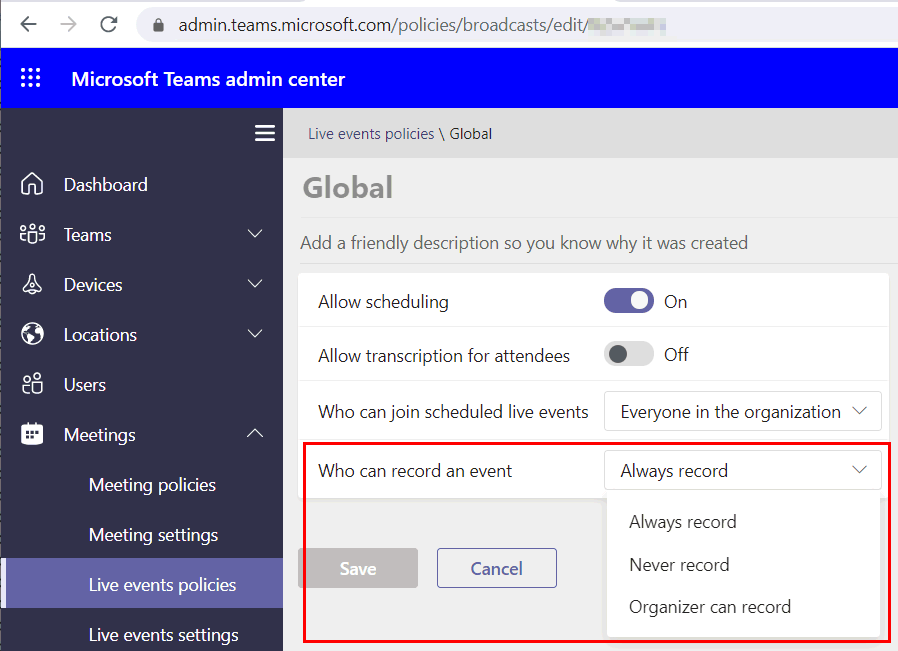Enable Allow transcription for attendees toggle

(628, 354)
